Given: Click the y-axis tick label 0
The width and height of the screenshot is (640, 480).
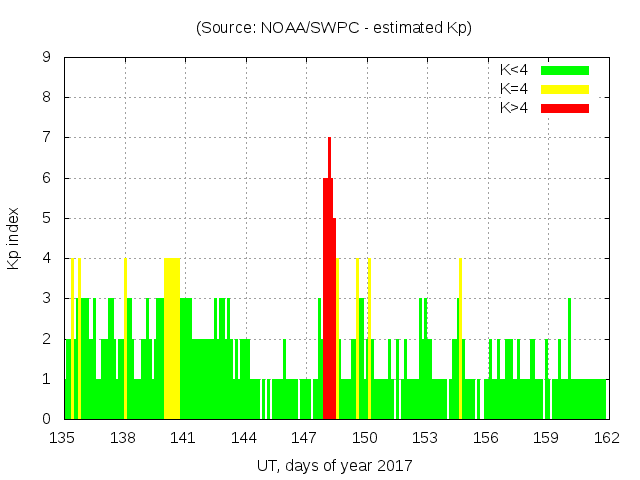Looking at the screenshot, I should (47, 419).
